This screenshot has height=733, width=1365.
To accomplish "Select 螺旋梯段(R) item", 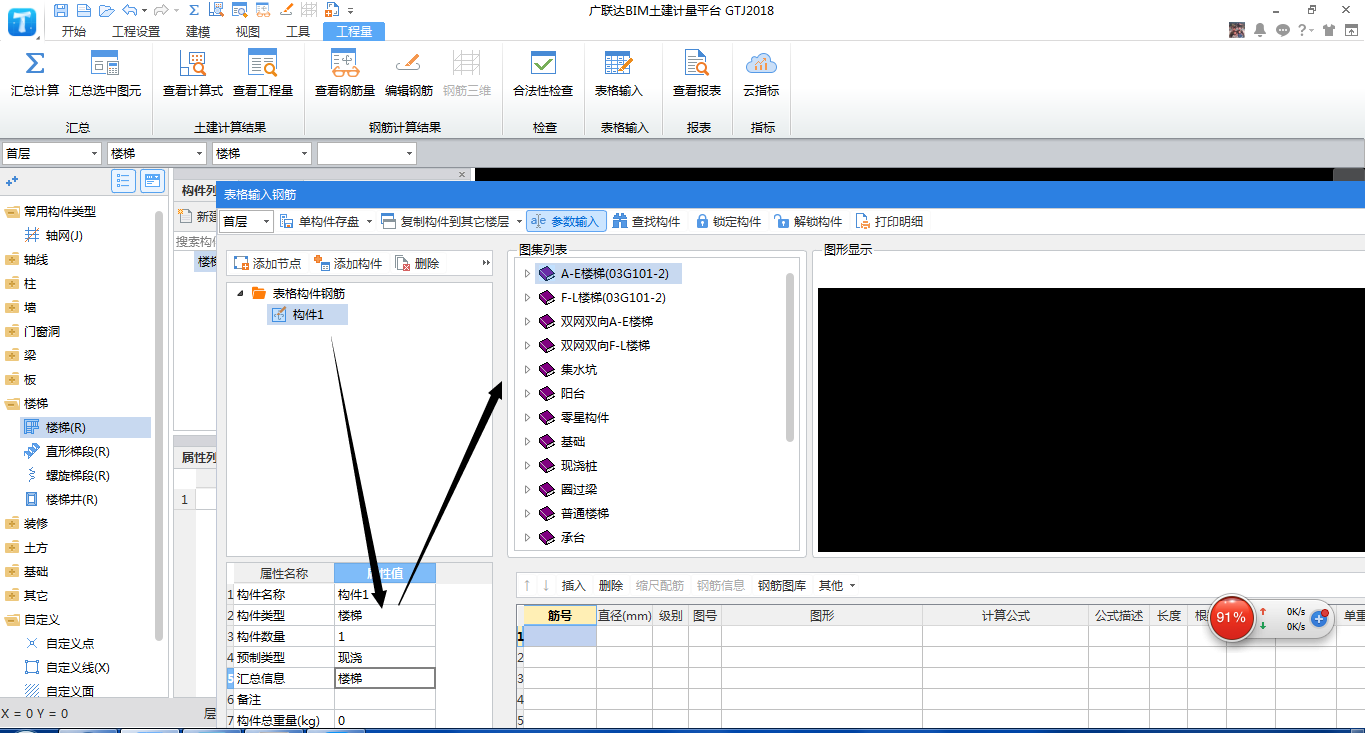I will [x=78, y=475].
